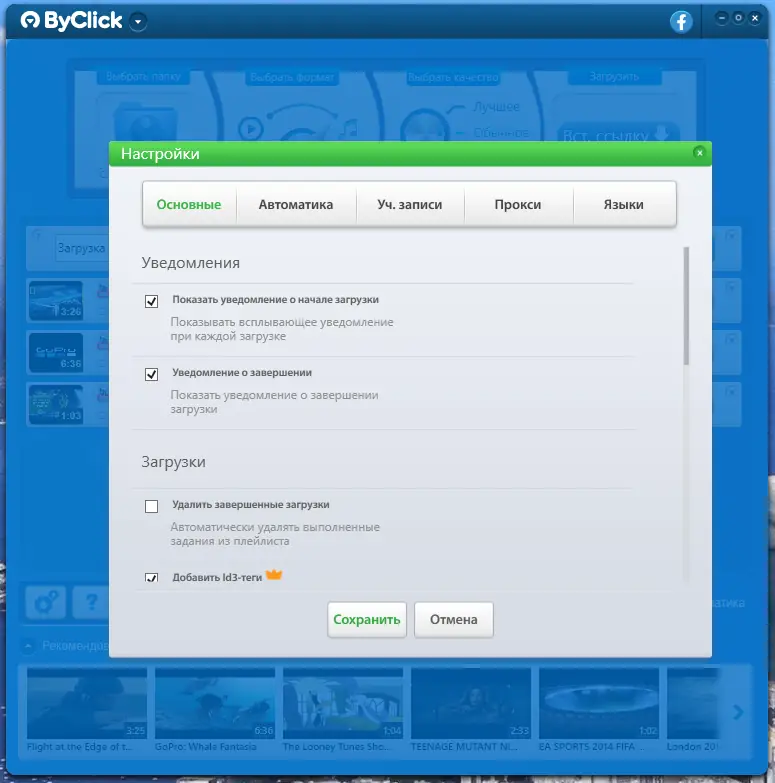775x783 pixels.
Task: Open the GoPro 6:36 download thumbnail
Action: click(x=56, y=353)
